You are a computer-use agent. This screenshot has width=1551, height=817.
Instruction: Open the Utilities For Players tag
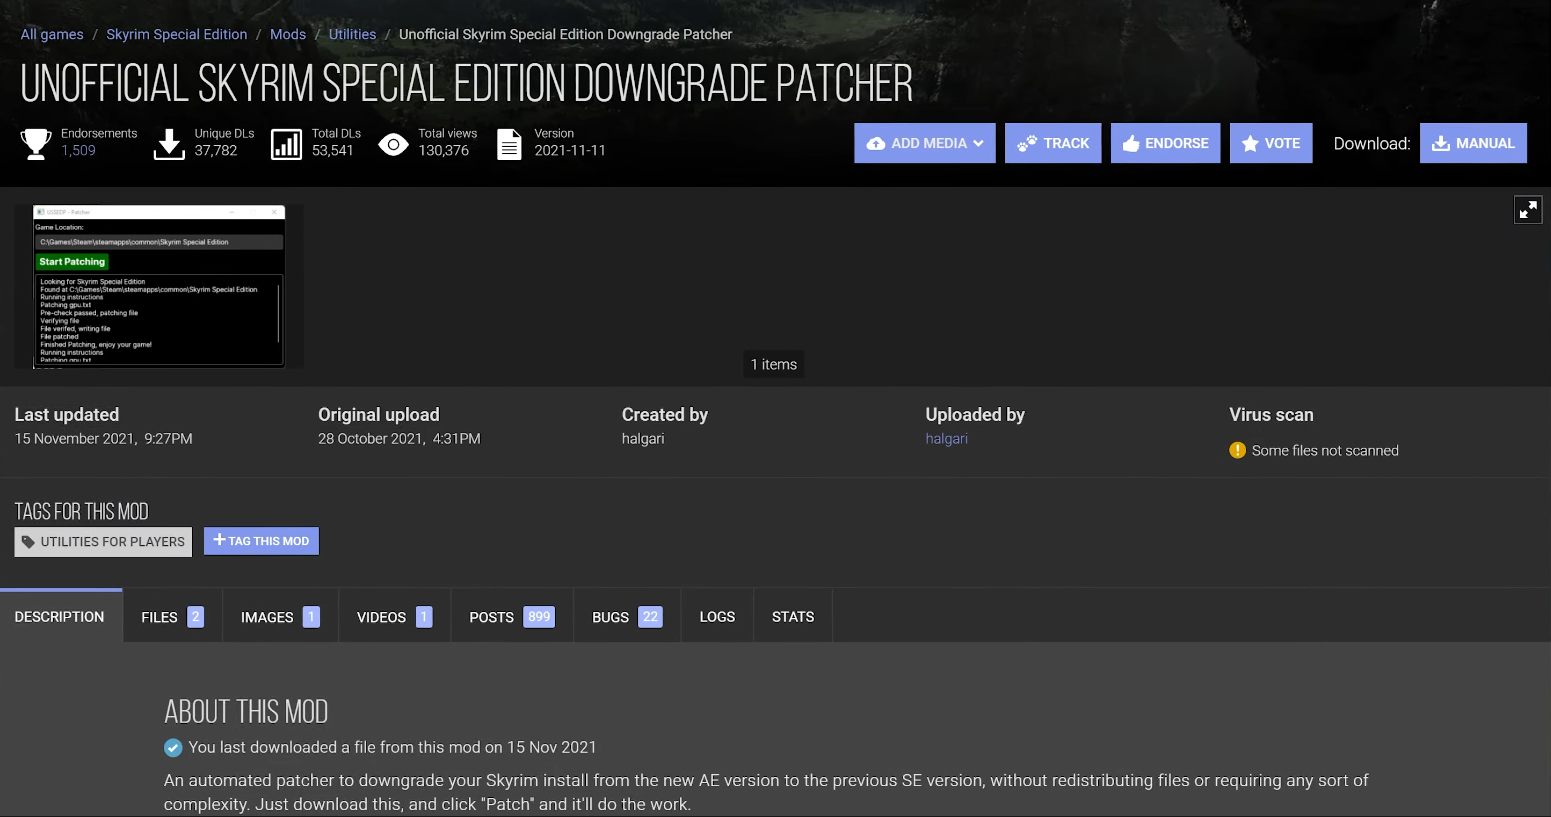point(103,542)
